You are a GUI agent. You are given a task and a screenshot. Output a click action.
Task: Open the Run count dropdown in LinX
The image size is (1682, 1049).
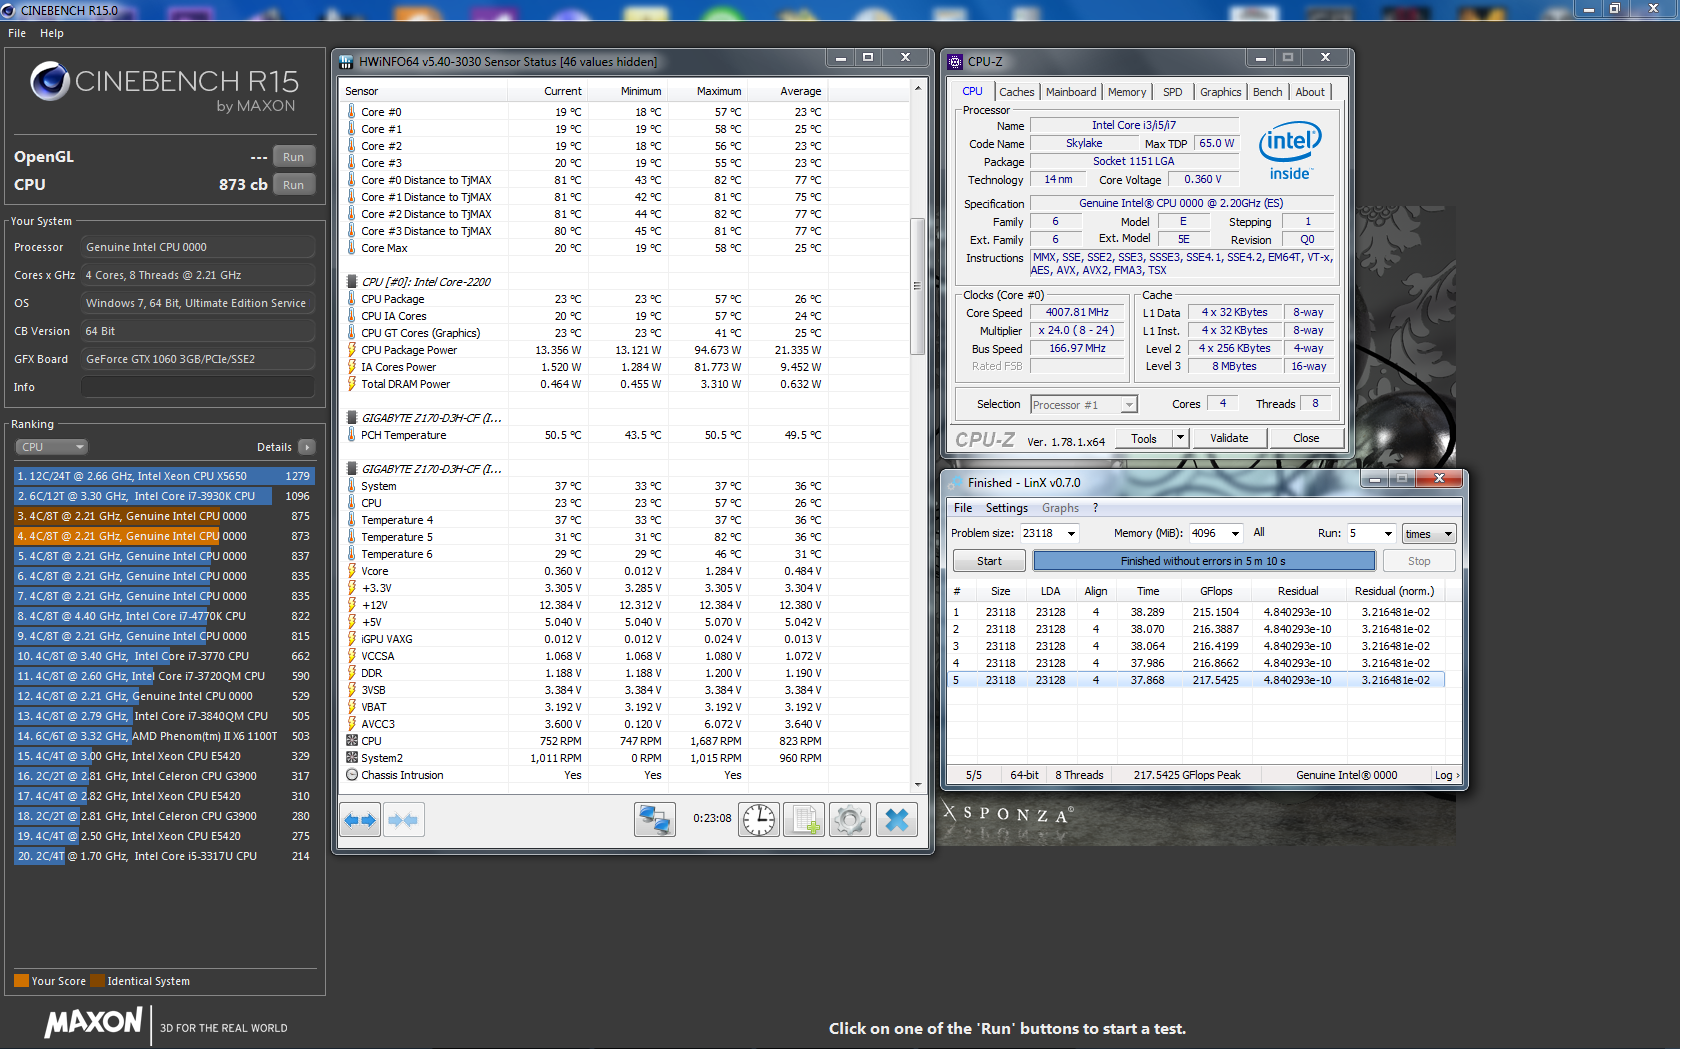coord(1387,534)
